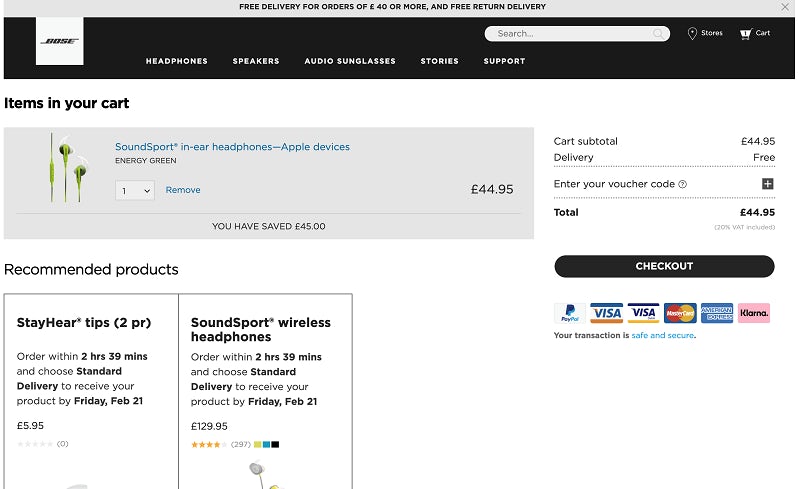Open the "safe and secure" link

pyautogui.click(x=662, y=336)
